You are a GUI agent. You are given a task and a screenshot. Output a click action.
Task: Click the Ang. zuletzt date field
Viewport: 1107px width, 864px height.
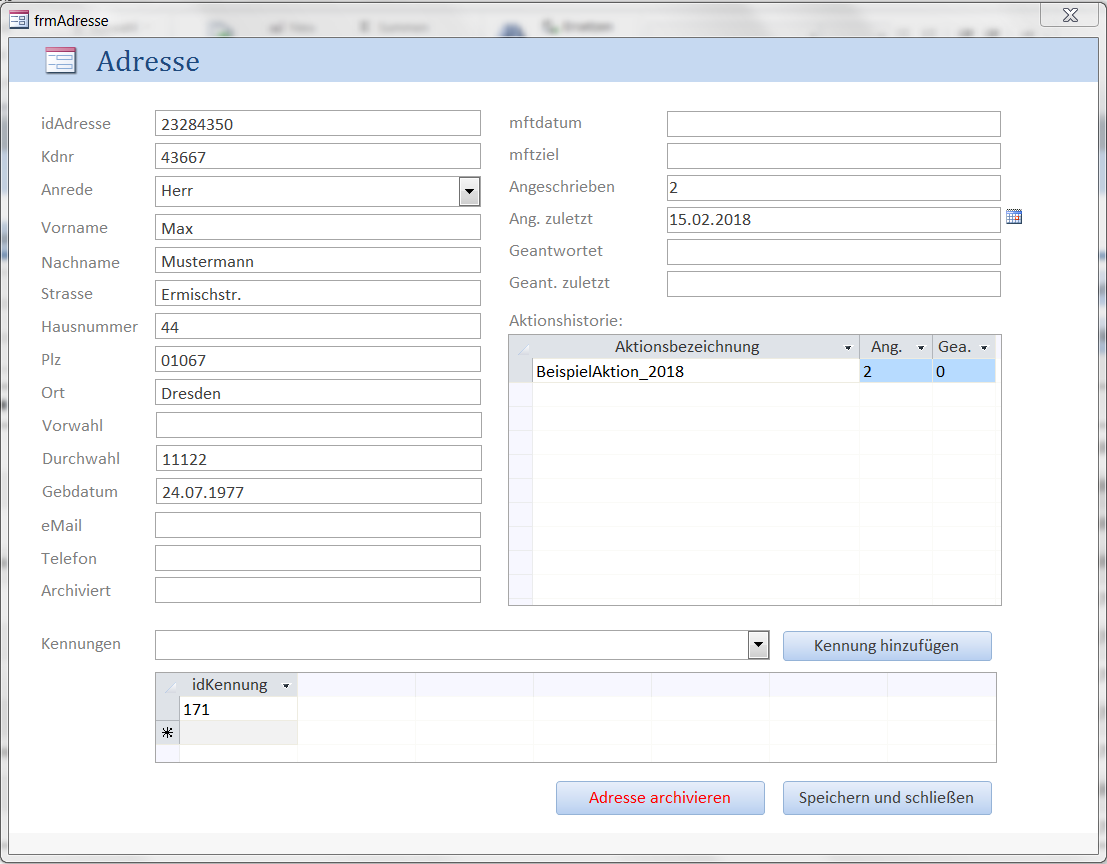(x=834, y=220)
